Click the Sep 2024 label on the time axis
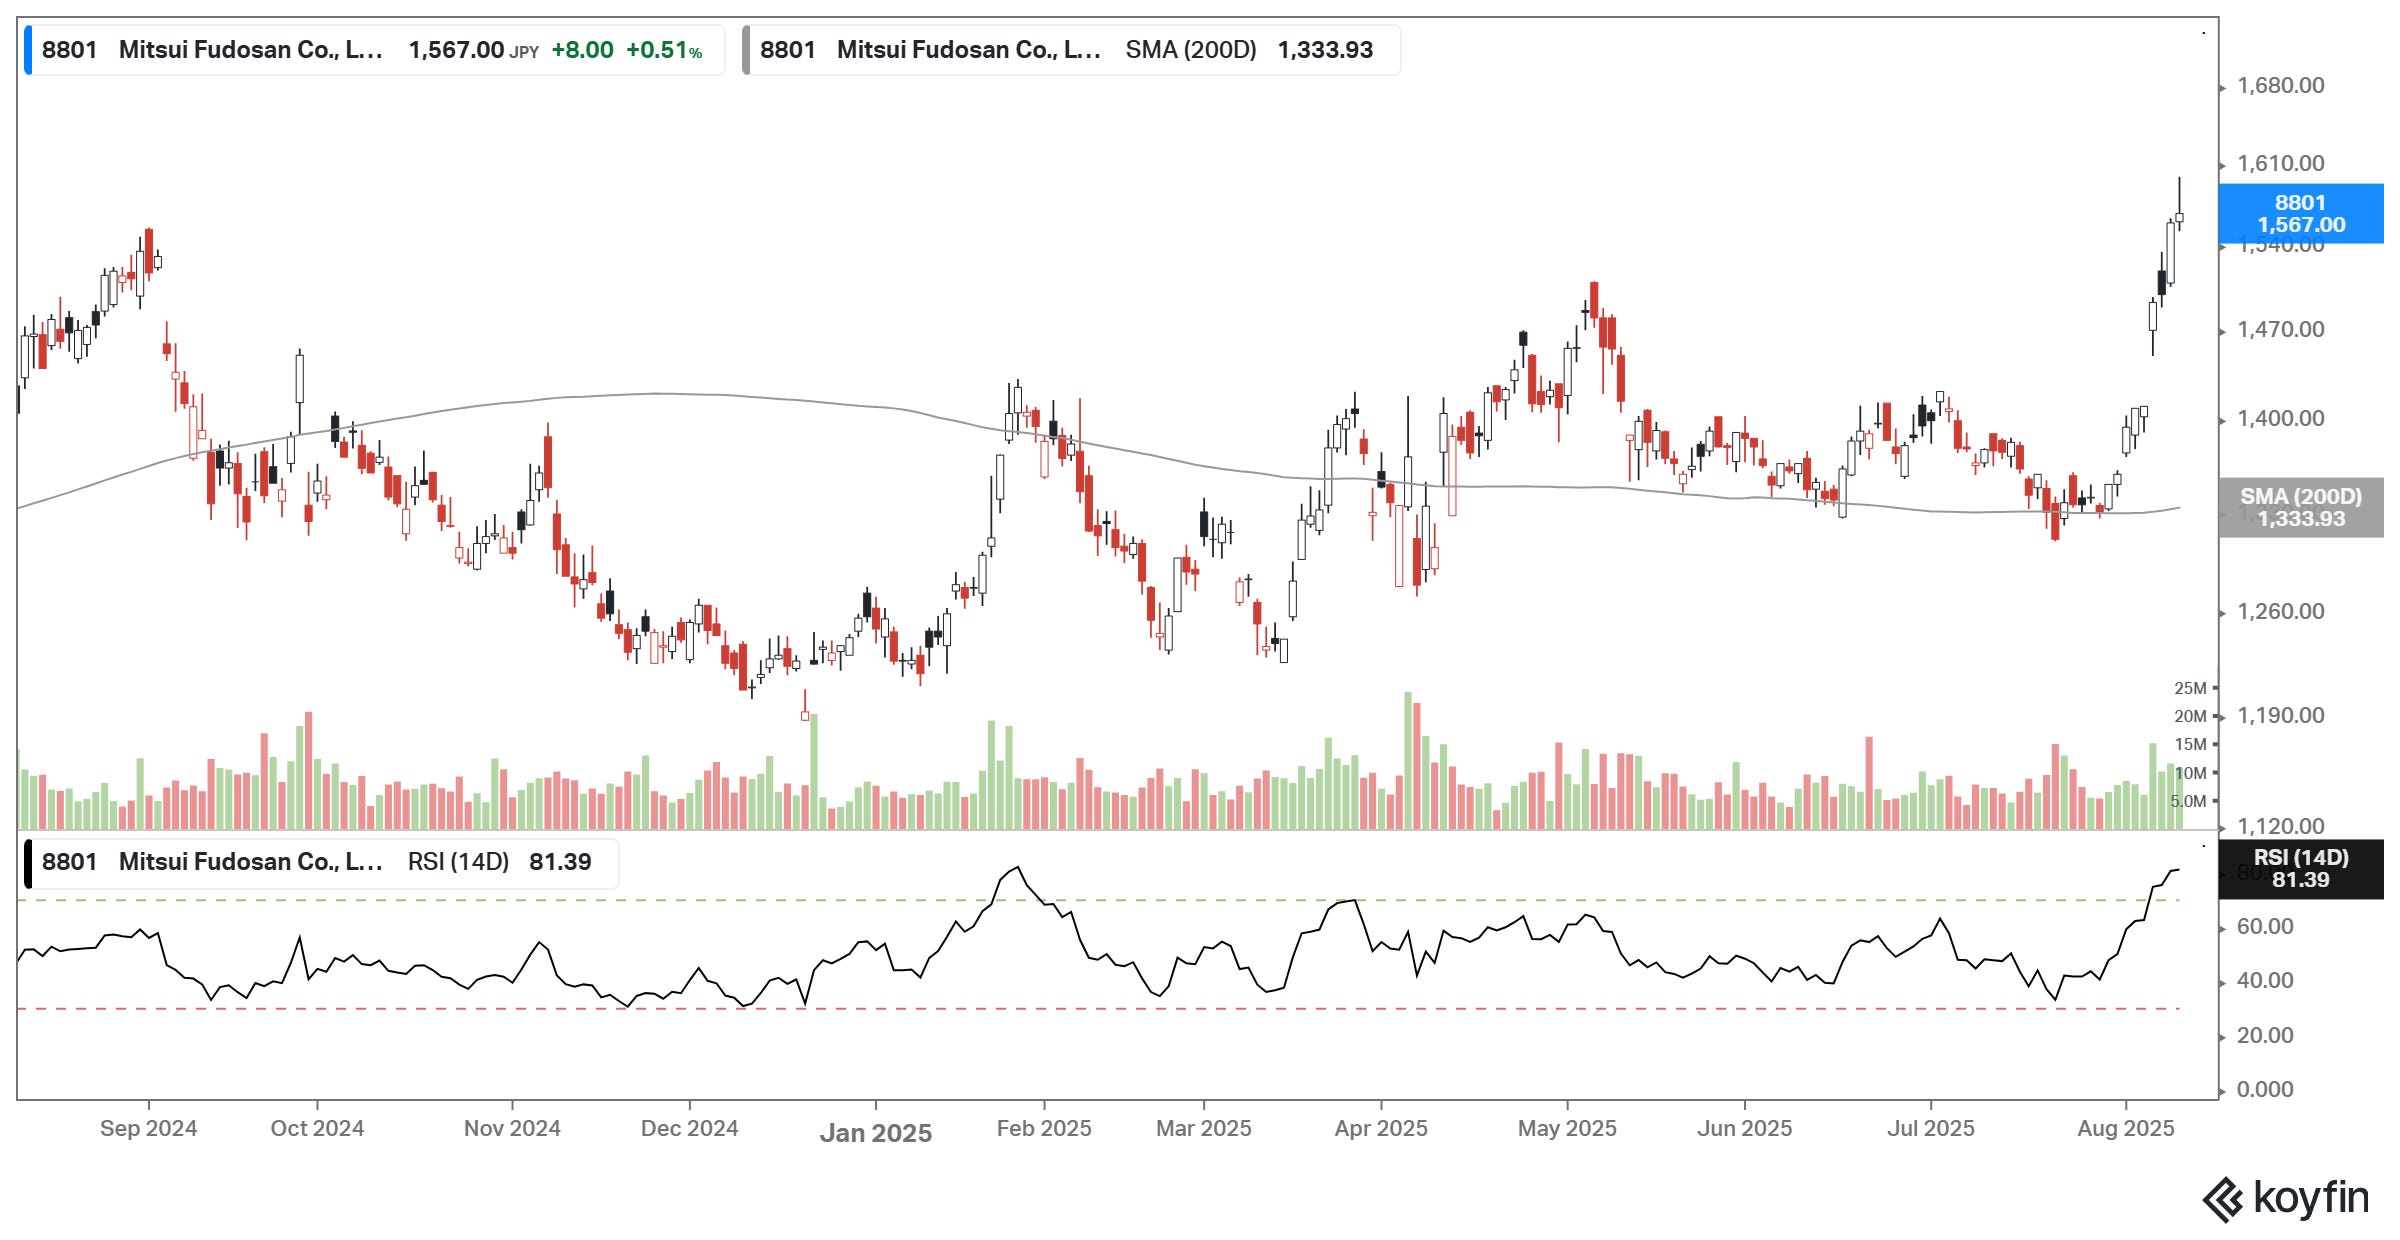 [148, 1129]
